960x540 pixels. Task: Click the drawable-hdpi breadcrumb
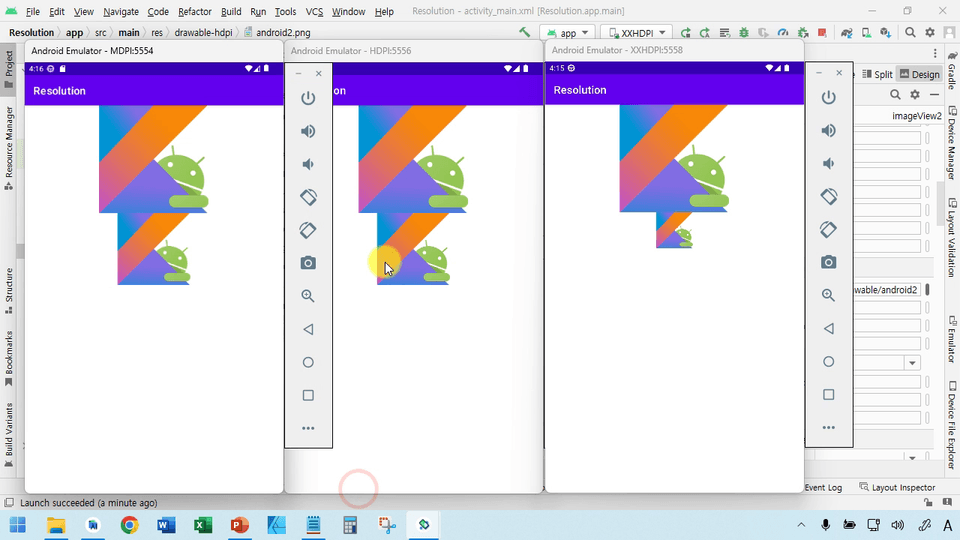tap(203, 32)
